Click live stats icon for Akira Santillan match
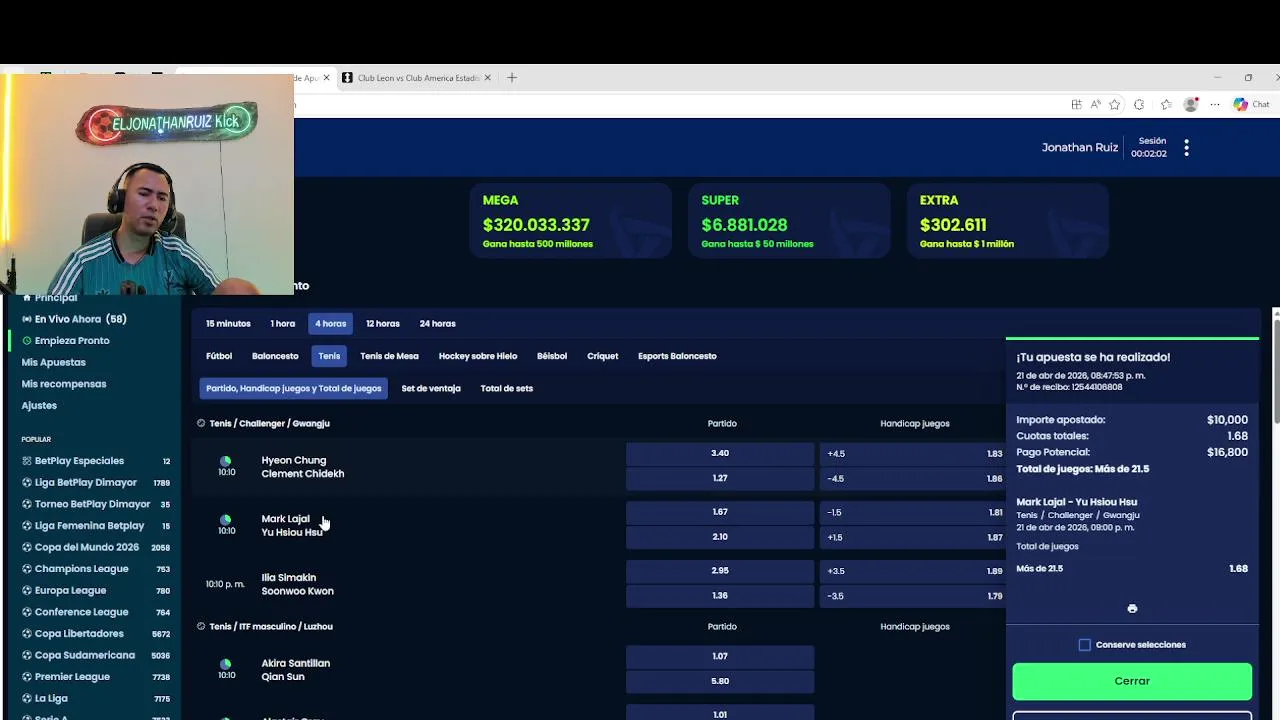1280x720 pixels. coord(226,664)
